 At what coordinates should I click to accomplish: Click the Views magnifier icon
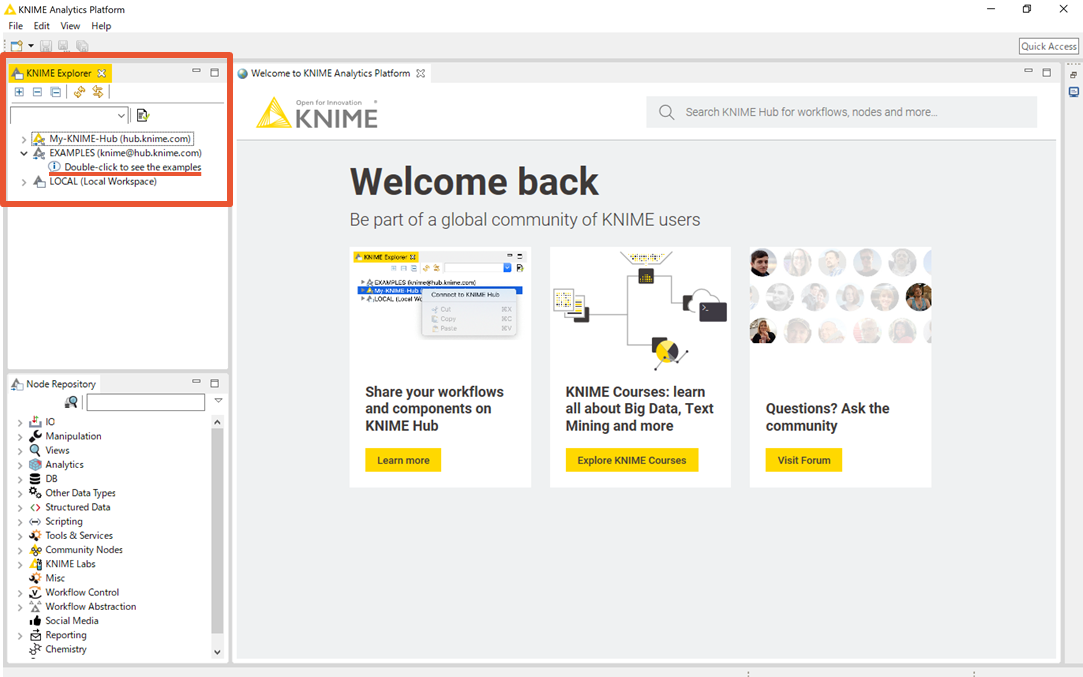35,450
